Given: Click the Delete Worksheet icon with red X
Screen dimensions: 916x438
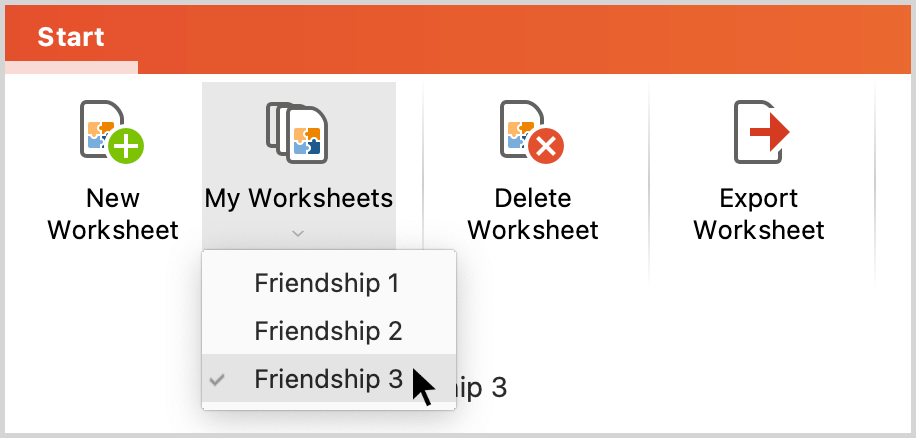Looking at the screenshot, I should 532,132.
